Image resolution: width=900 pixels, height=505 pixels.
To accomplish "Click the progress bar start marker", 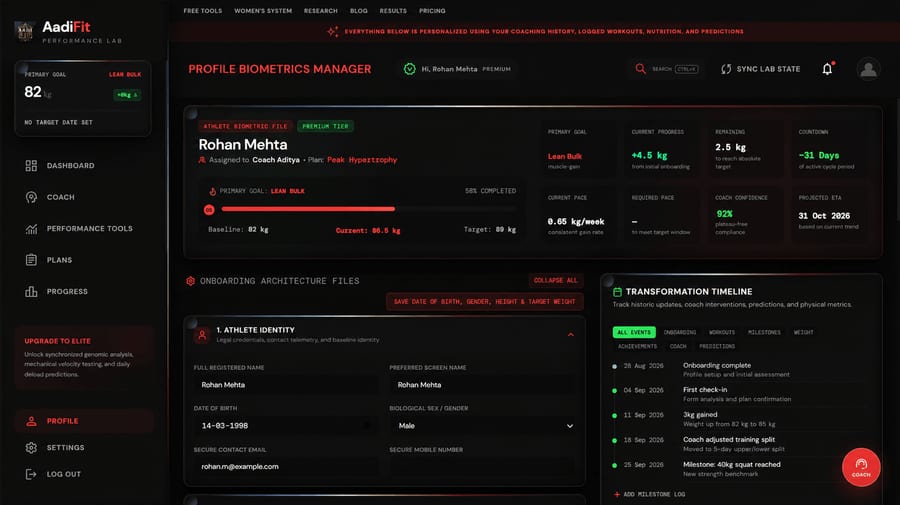I will (209, 210).
